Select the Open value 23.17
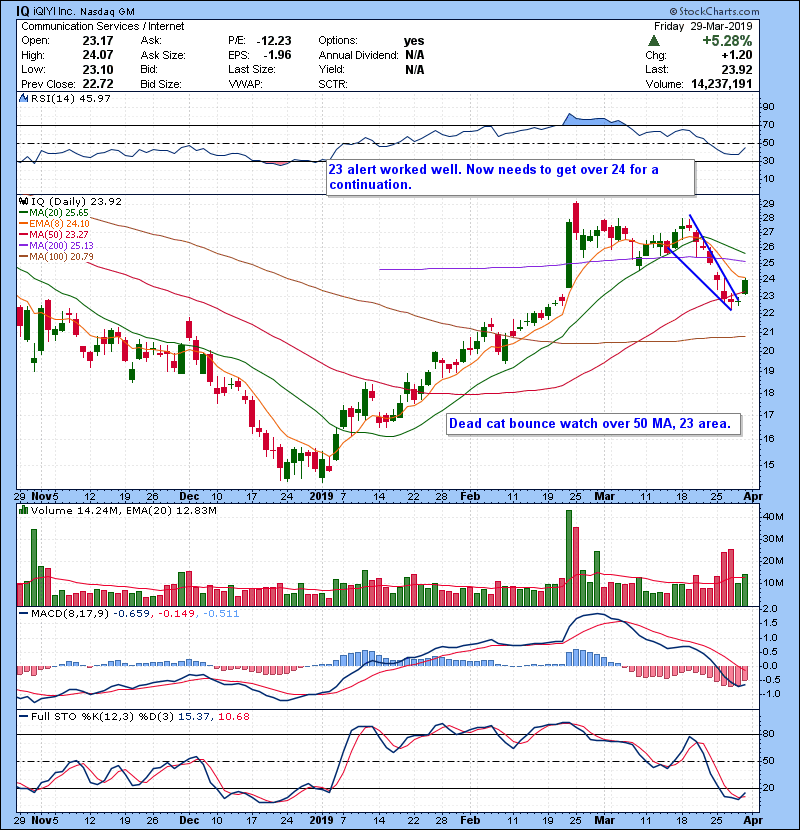This screenshot has height=830, width=800. (x=97, y=41)
